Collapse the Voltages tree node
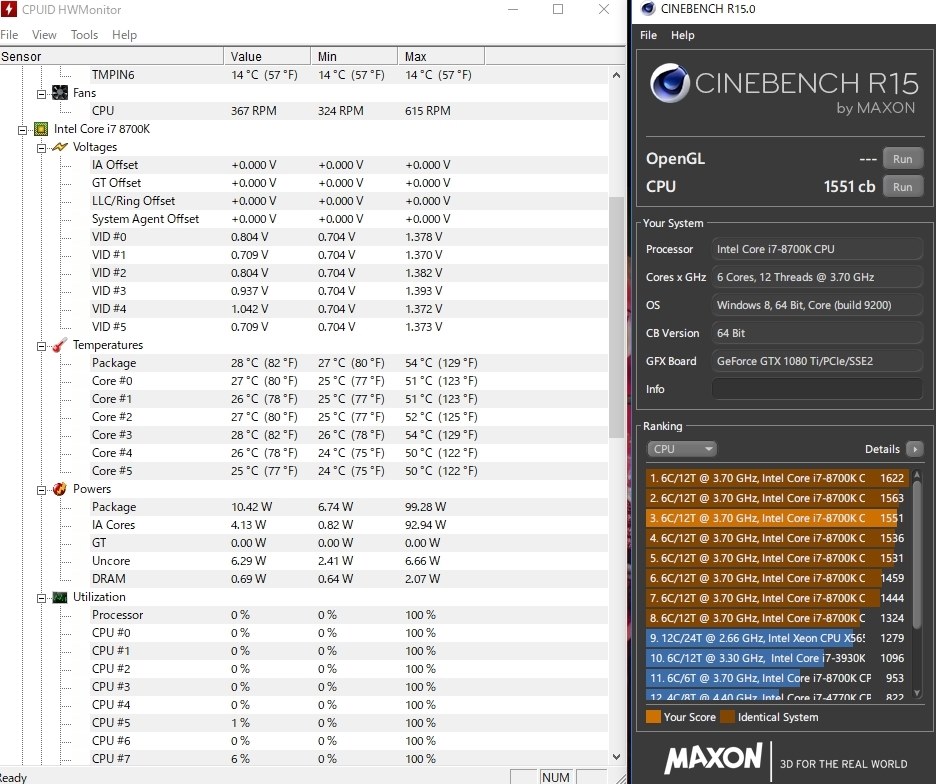 click(41, 147)
